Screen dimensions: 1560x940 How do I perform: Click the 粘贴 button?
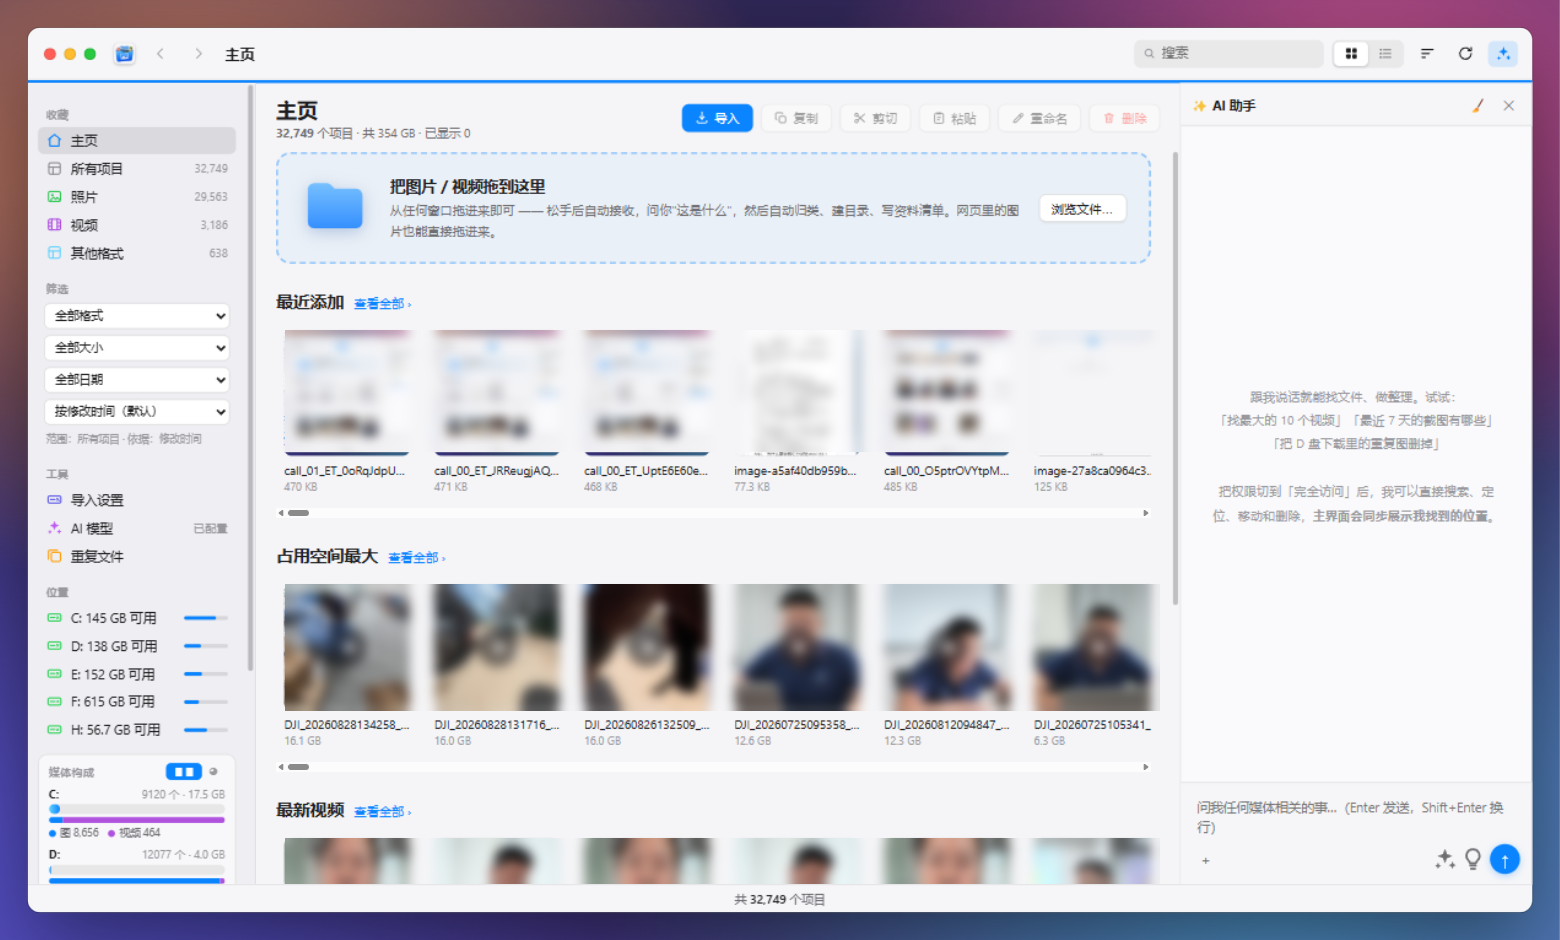954,118
